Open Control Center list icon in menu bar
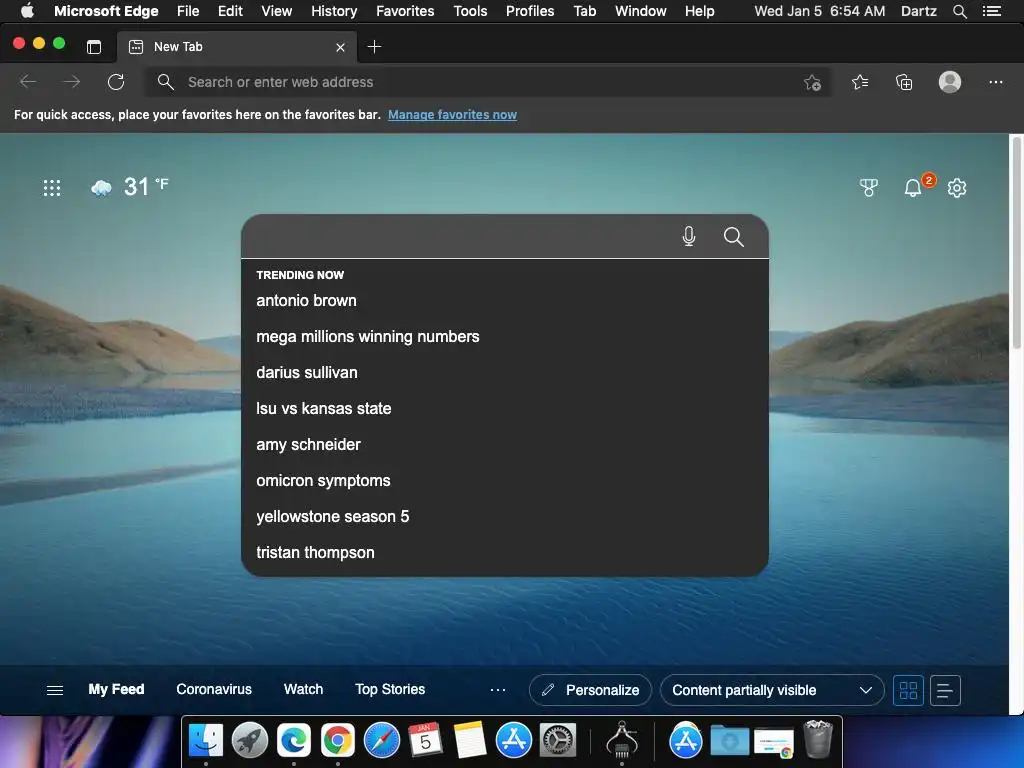The width and height of the screenshot is (1024, 768). [x=991, y=11]
